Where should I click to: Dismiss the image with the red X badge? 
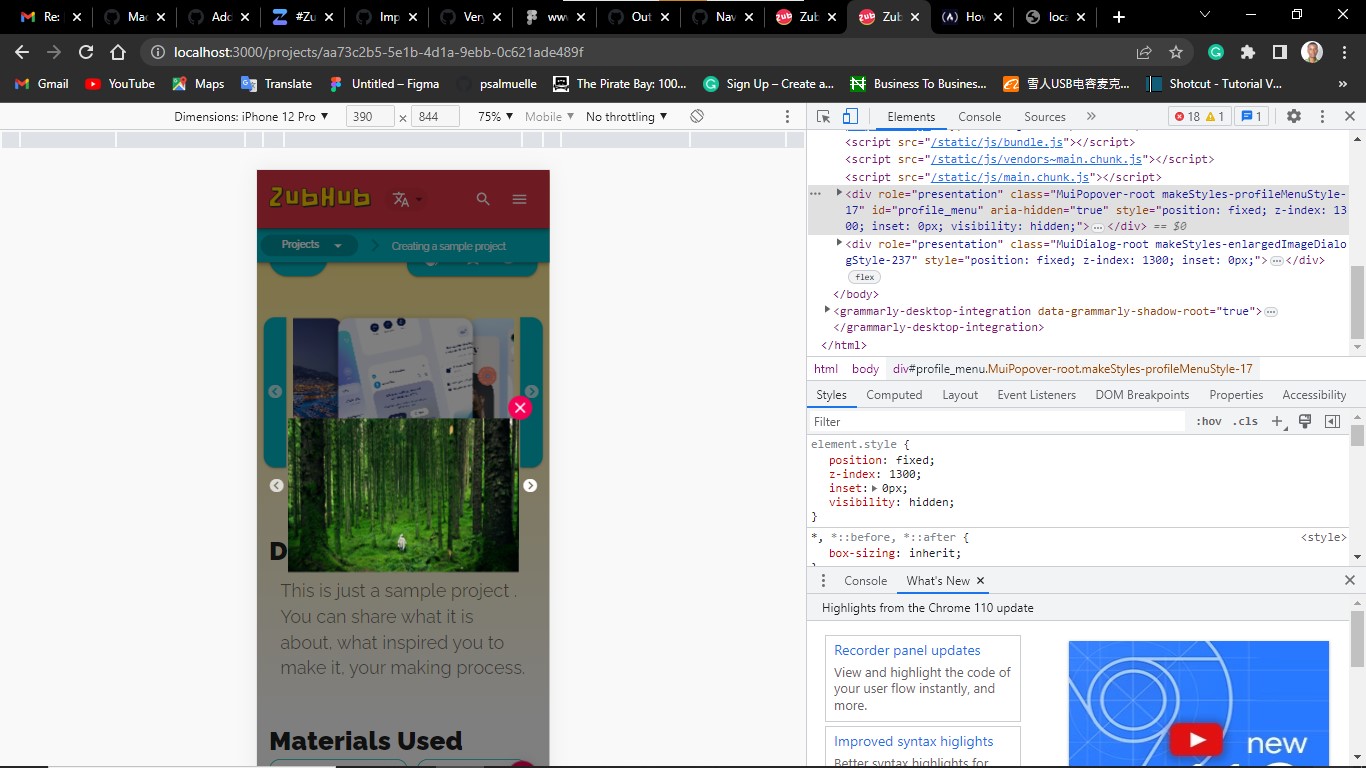click(519, 407)
